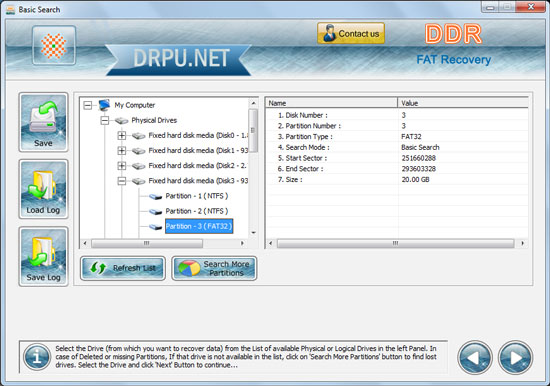Click the Save drive icon button

coord(43,122)
